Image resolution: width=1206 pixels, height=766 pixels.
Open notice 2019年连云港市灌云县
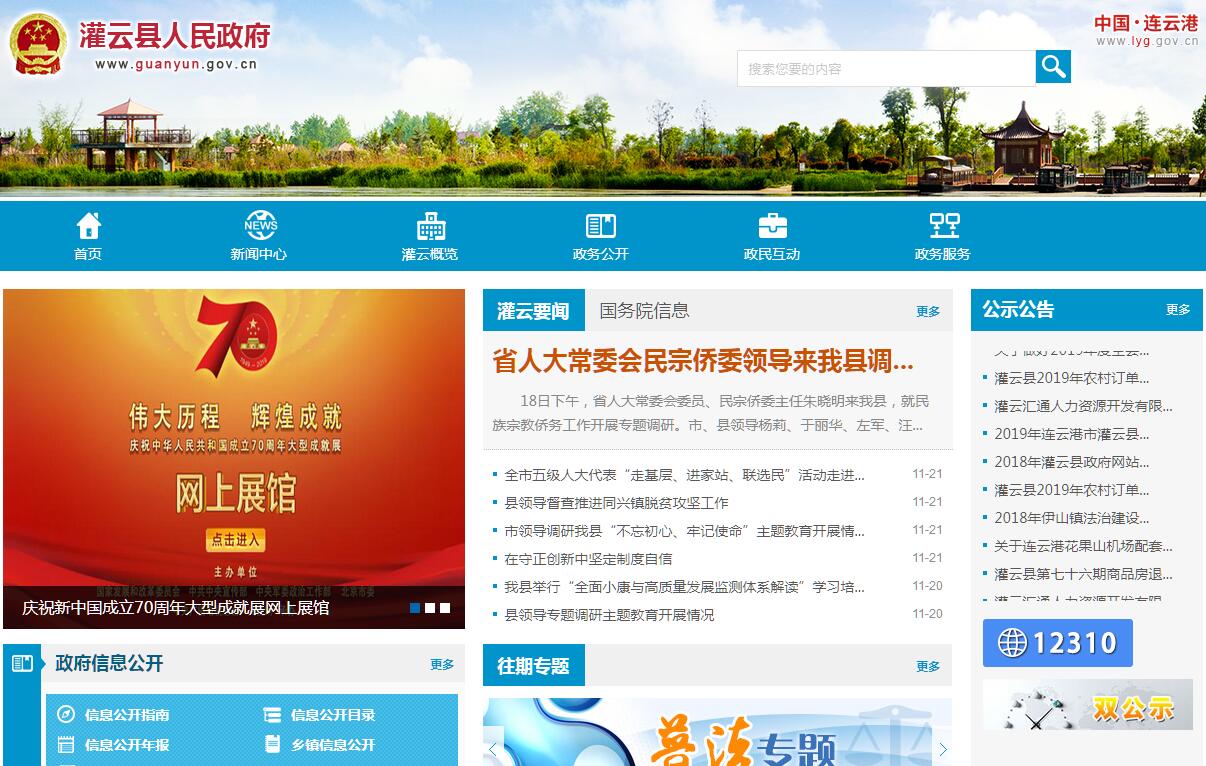point(1072,434)
